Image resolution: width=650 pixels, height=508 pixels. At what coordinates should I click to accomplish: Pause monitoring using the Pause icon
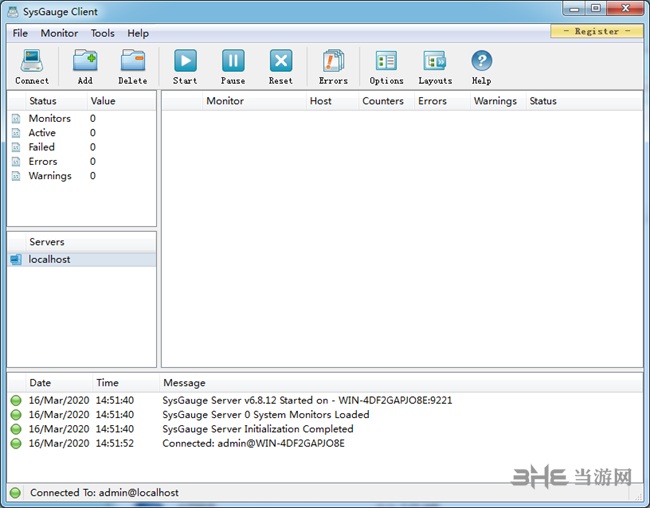click(233, 61)
